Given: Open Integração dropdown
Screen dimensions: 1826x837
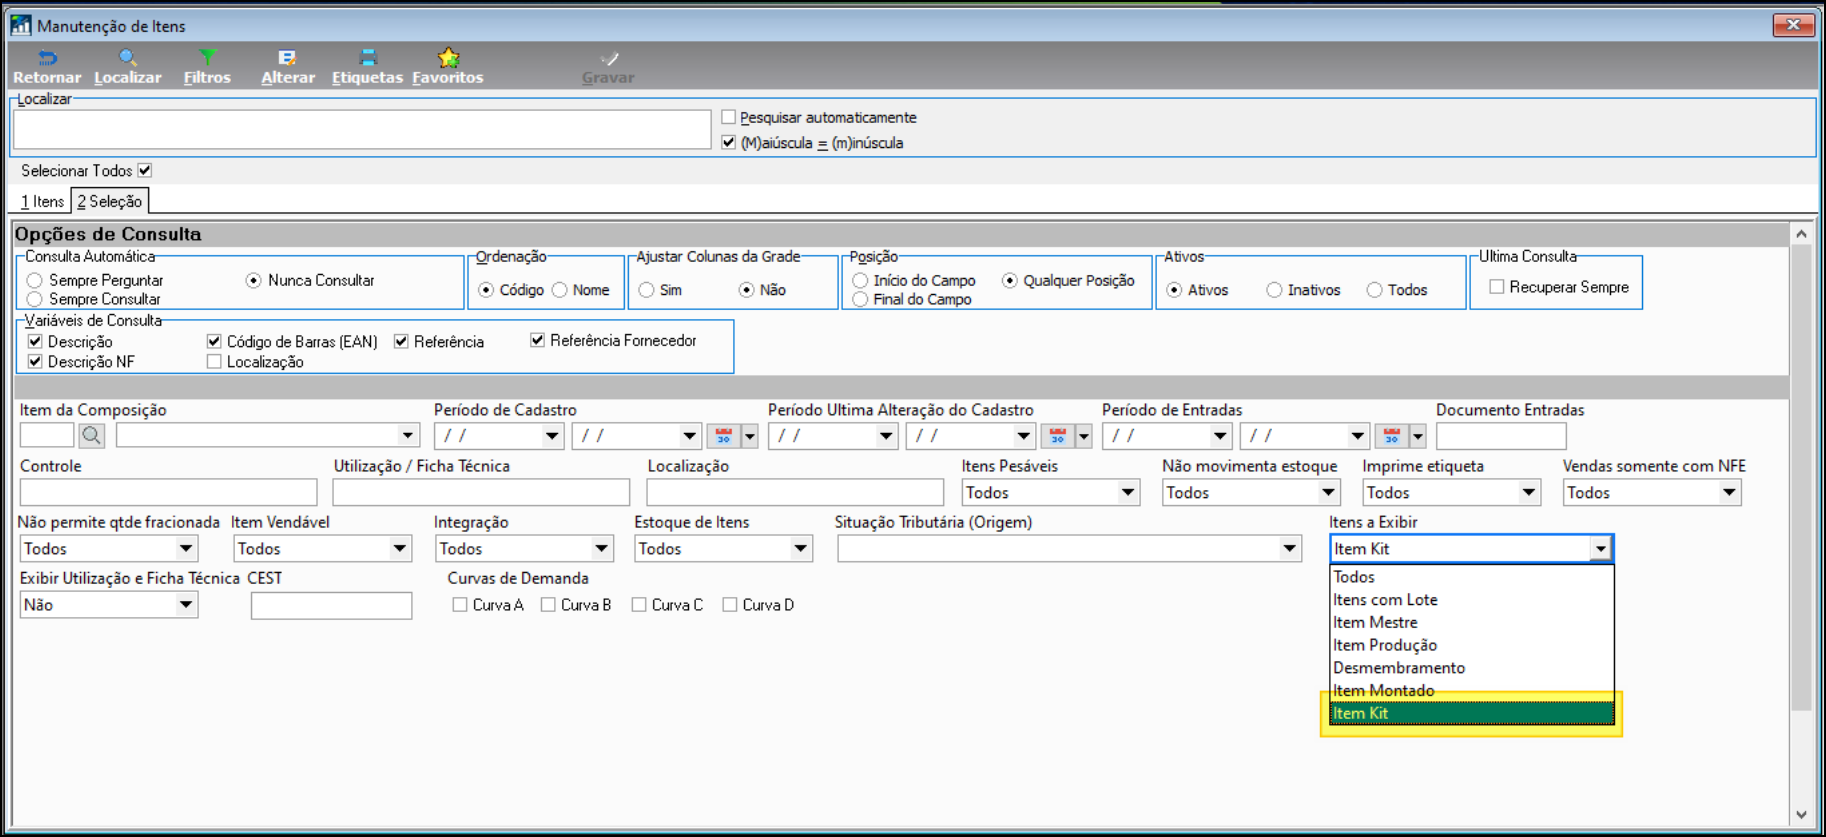Looking at the screenshot, I should coord(601,548).
